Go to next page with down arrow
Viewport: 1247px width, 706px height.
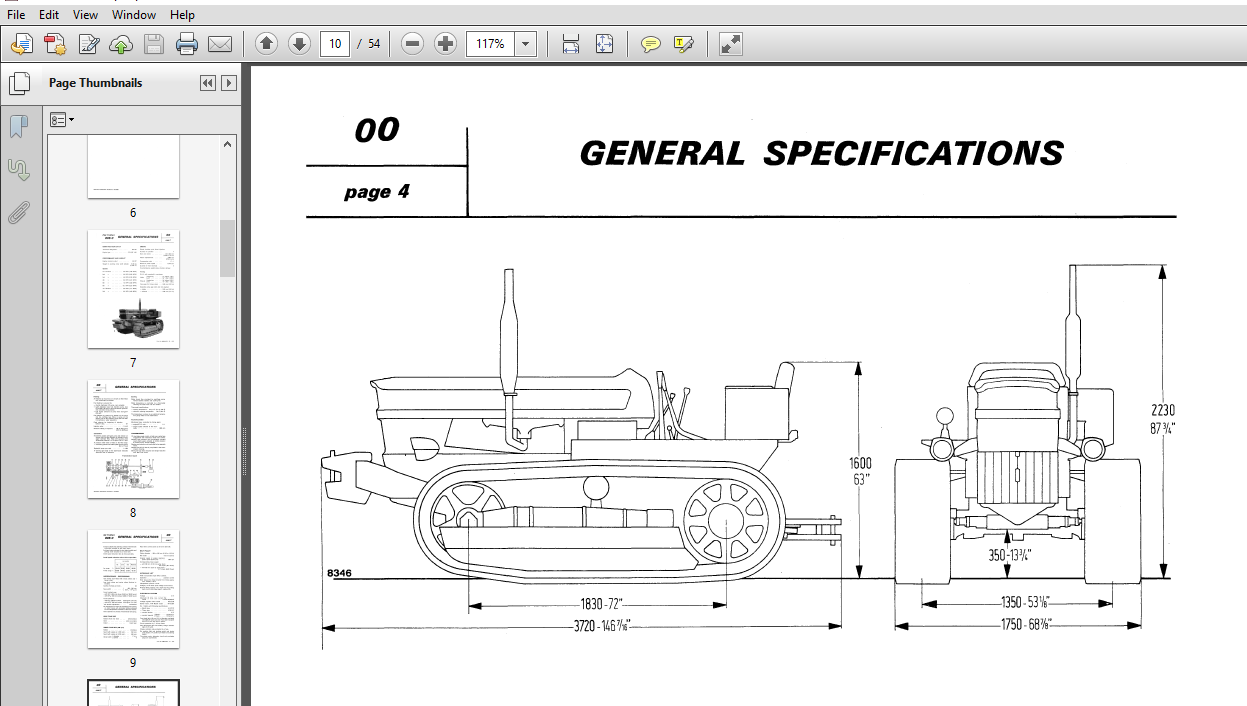(299, 44)
